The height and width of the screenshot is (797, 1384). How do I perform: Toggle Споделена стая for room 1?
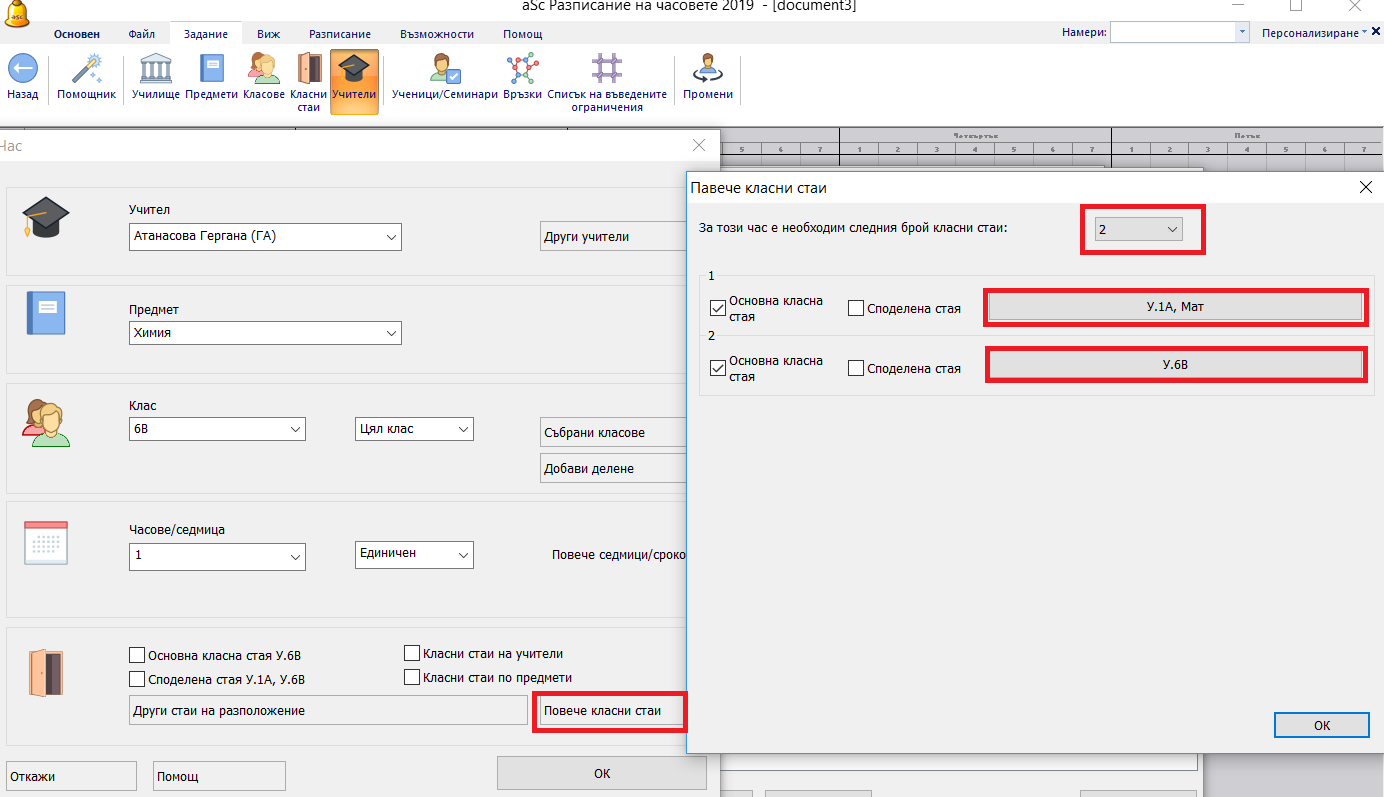point(856,309)
